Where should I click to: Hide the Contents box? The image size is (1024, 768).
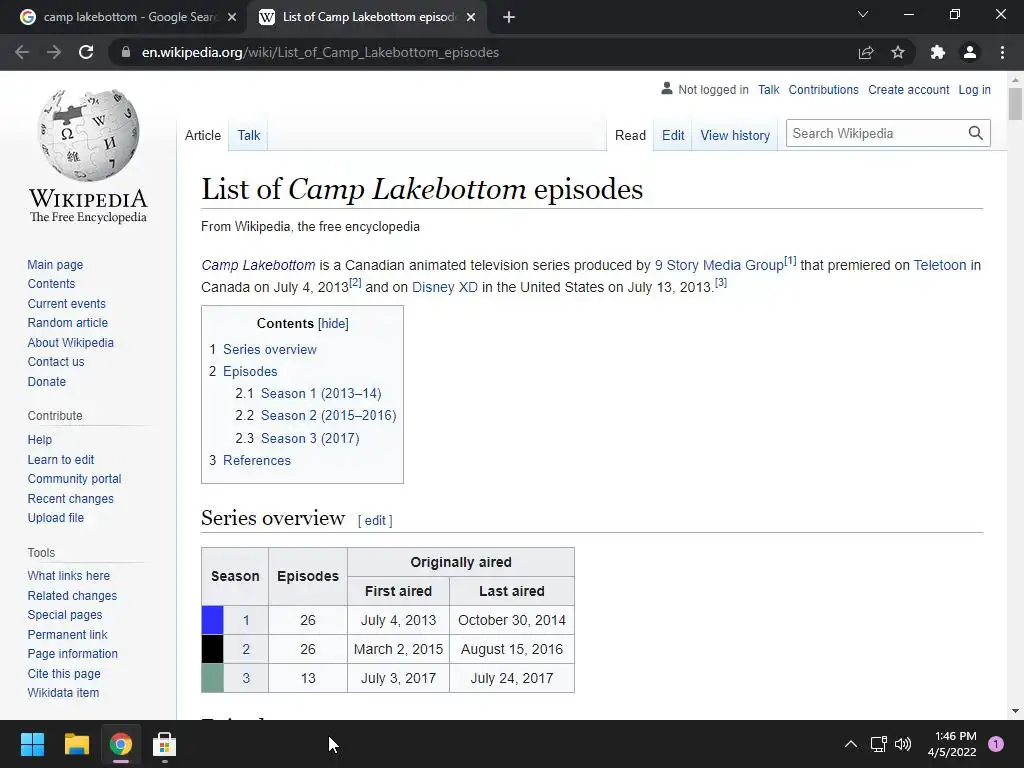point(333,323)
